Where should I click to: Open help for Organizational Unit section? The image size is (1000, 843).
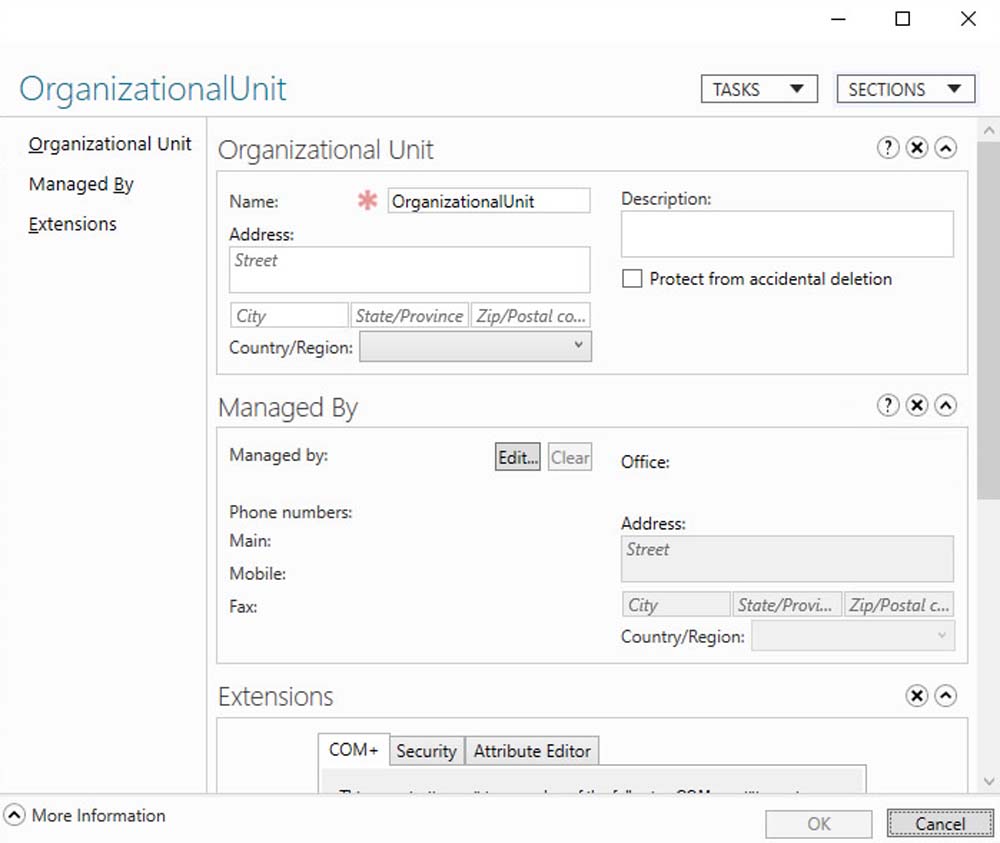pyautogui.click(x=887, y=148)
